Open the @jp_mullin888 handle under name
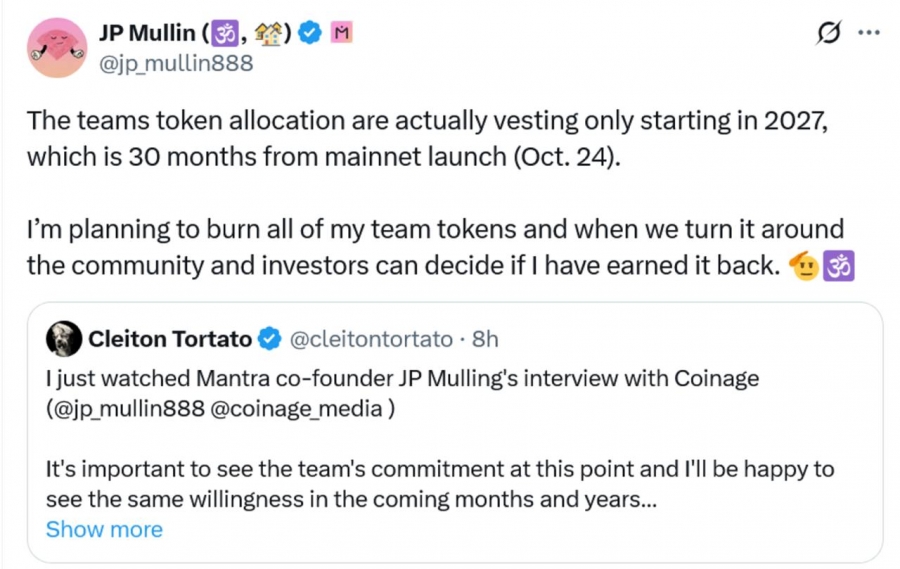Screen dimensions: 900x569 (176, 63)
